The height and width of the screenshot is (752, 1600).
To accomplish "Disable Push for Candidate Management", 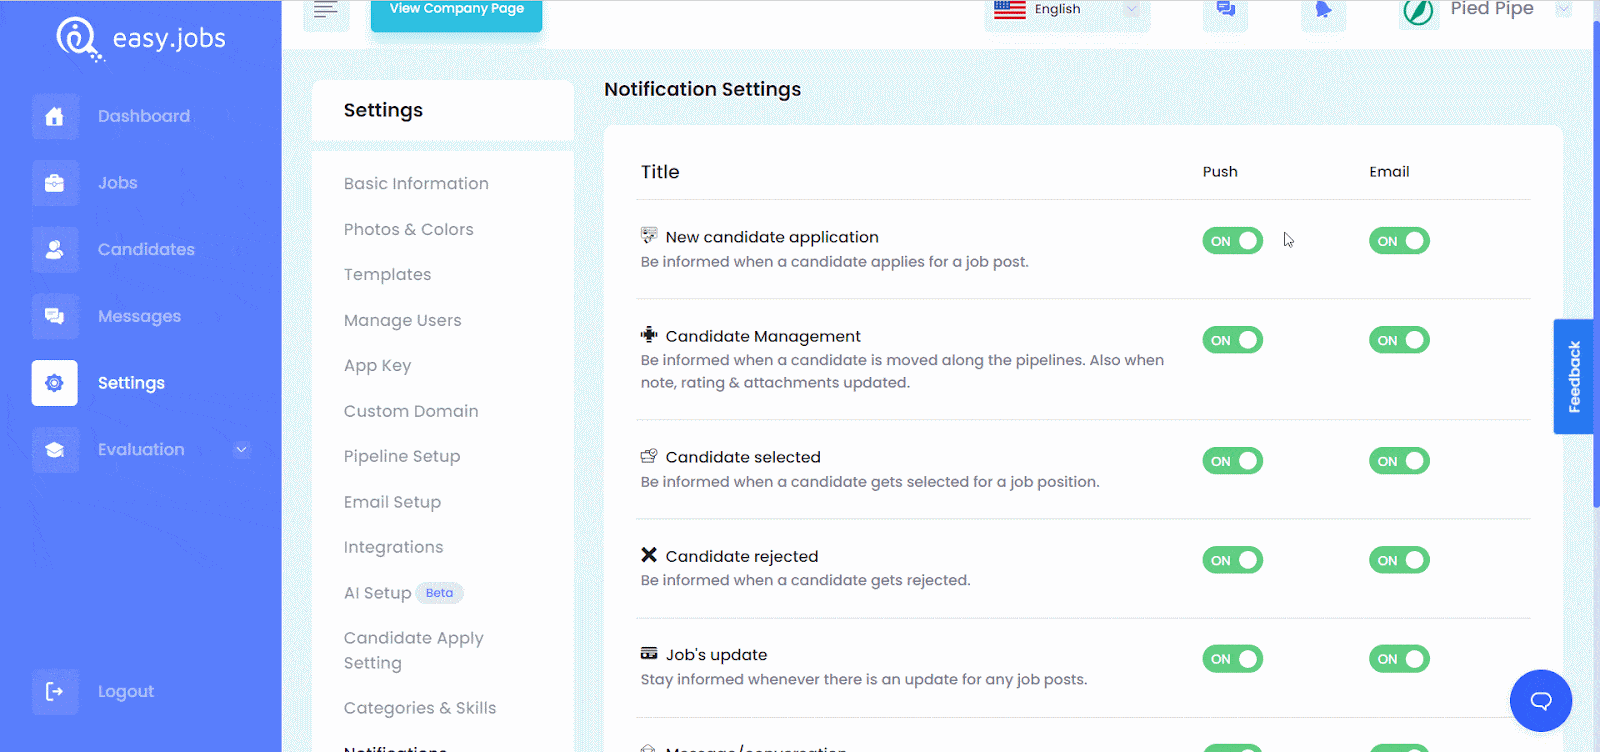I will click(x=1233, y=340).
